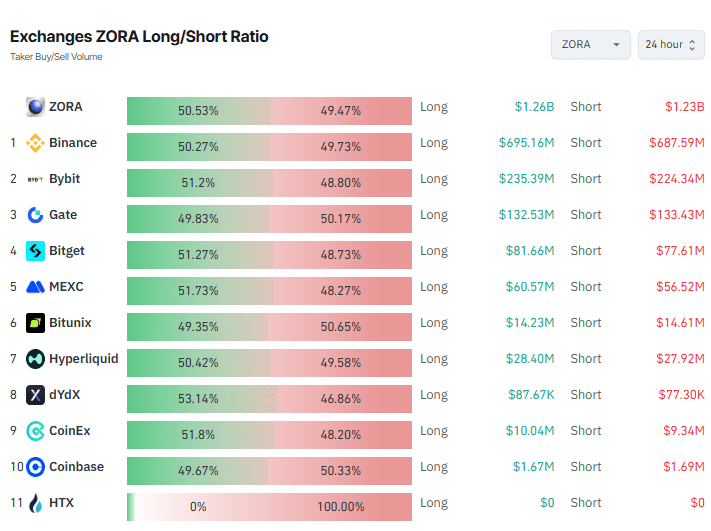Click the Bitget exchange logo
The image size is (711, 531).
click(35, 251)
